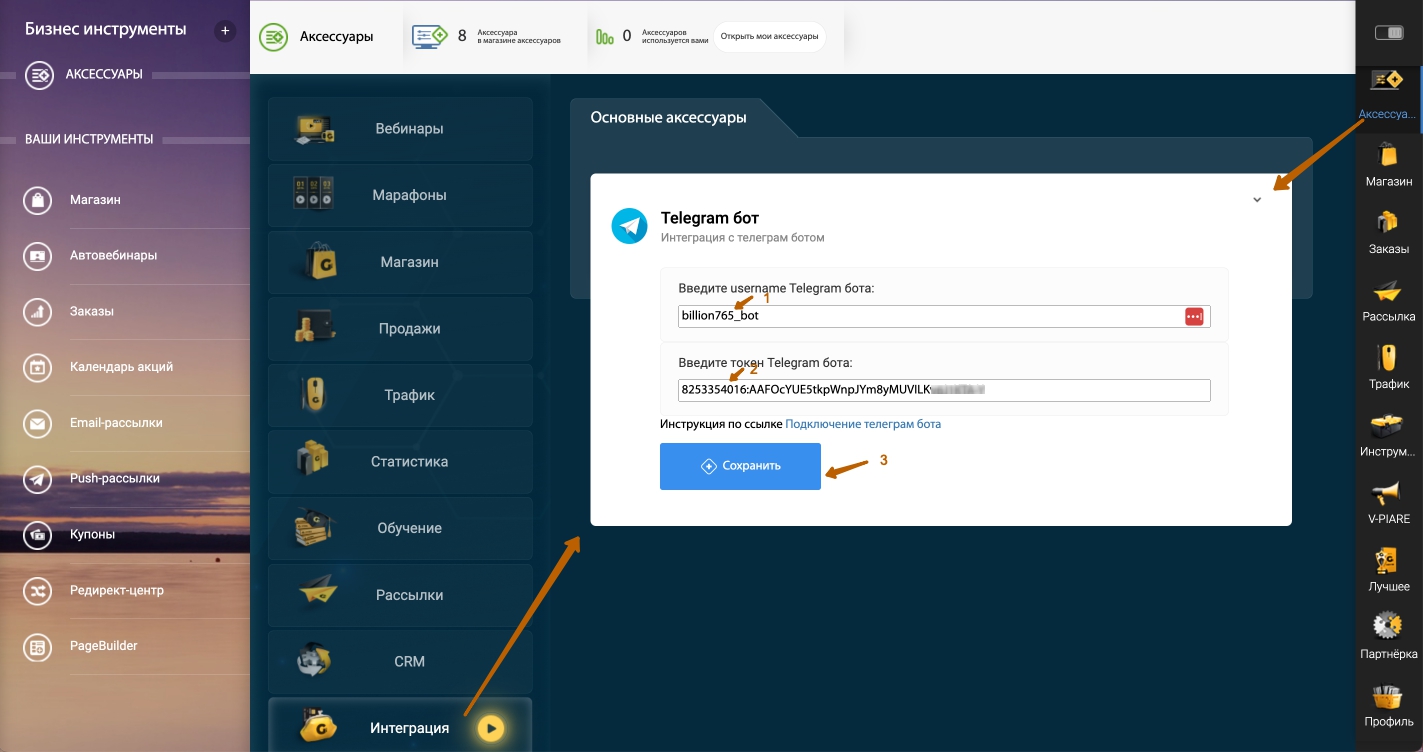Click the plus icon beside Бизнес инструменты
1423x752 pixels.
tap(225, 31)
